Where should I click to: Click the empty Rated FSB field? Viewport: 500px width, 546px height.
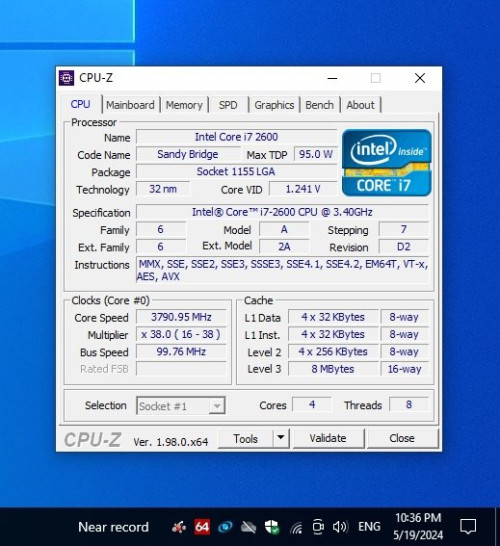[x=181, y=369]
